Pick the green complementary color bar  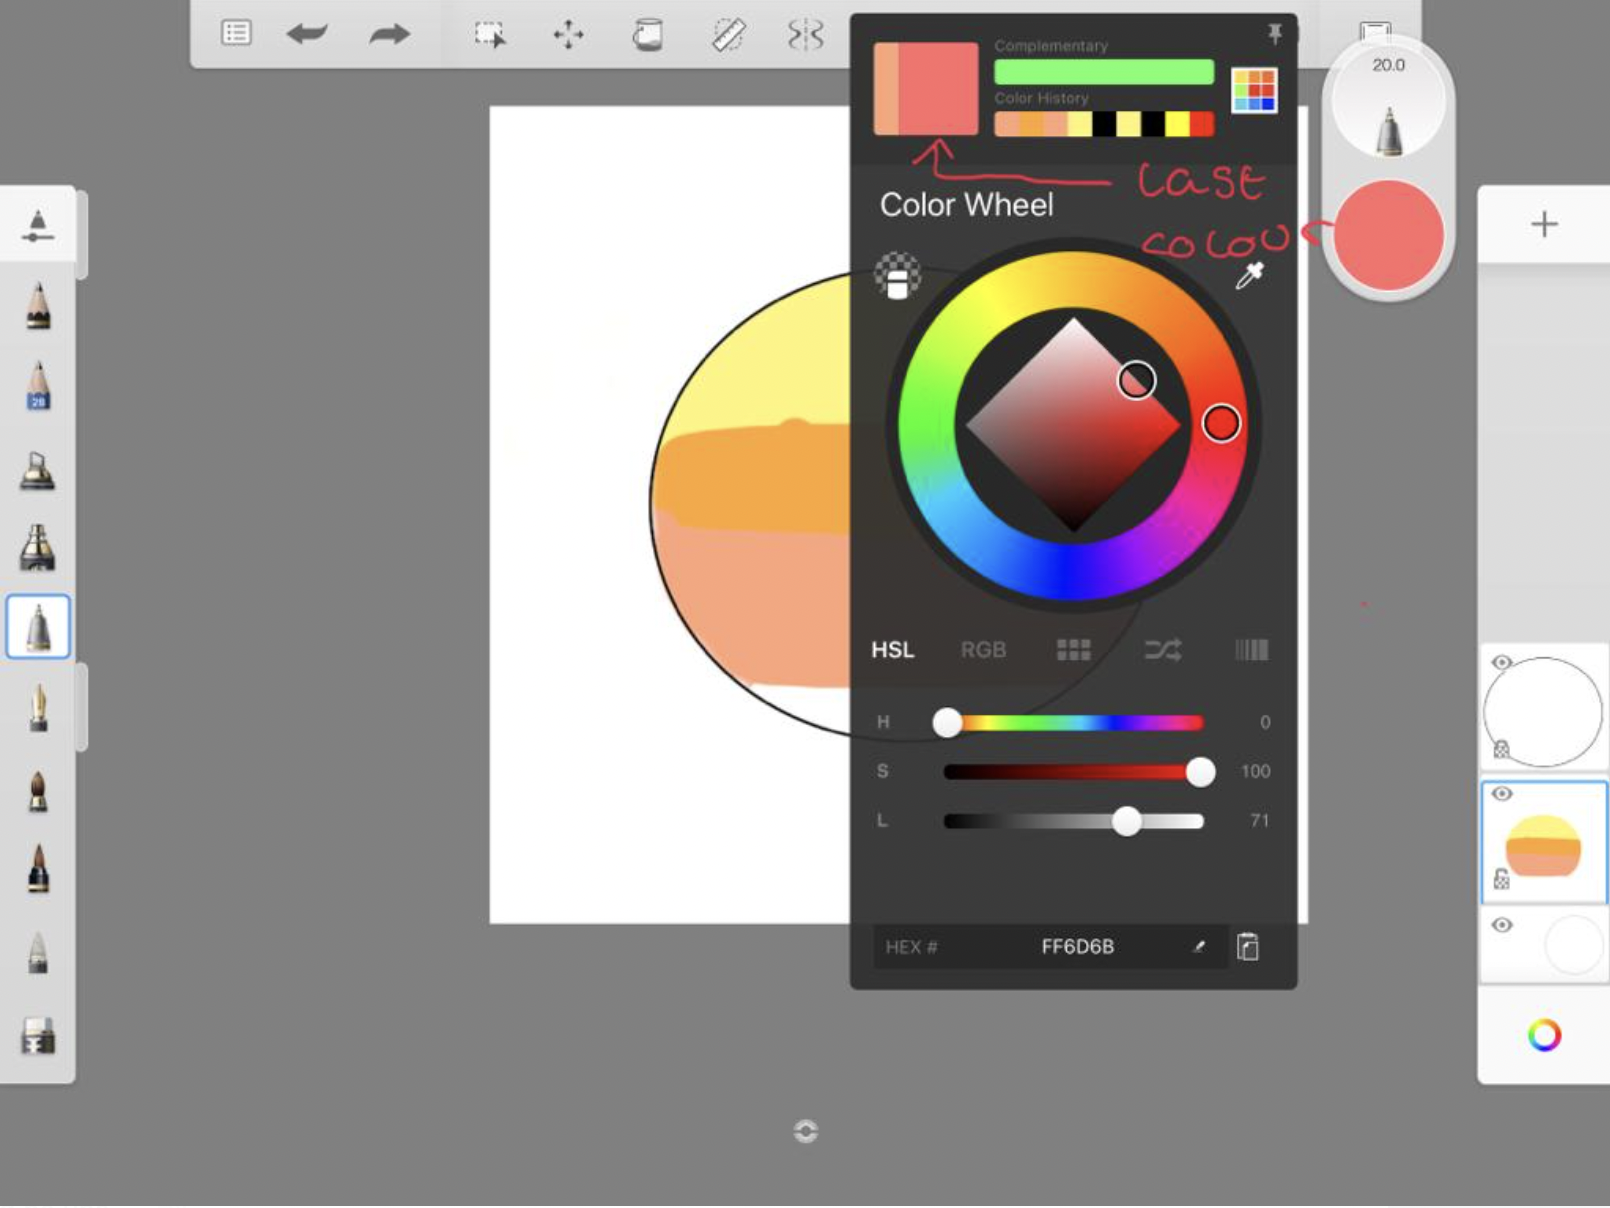tap(1104, 72)
